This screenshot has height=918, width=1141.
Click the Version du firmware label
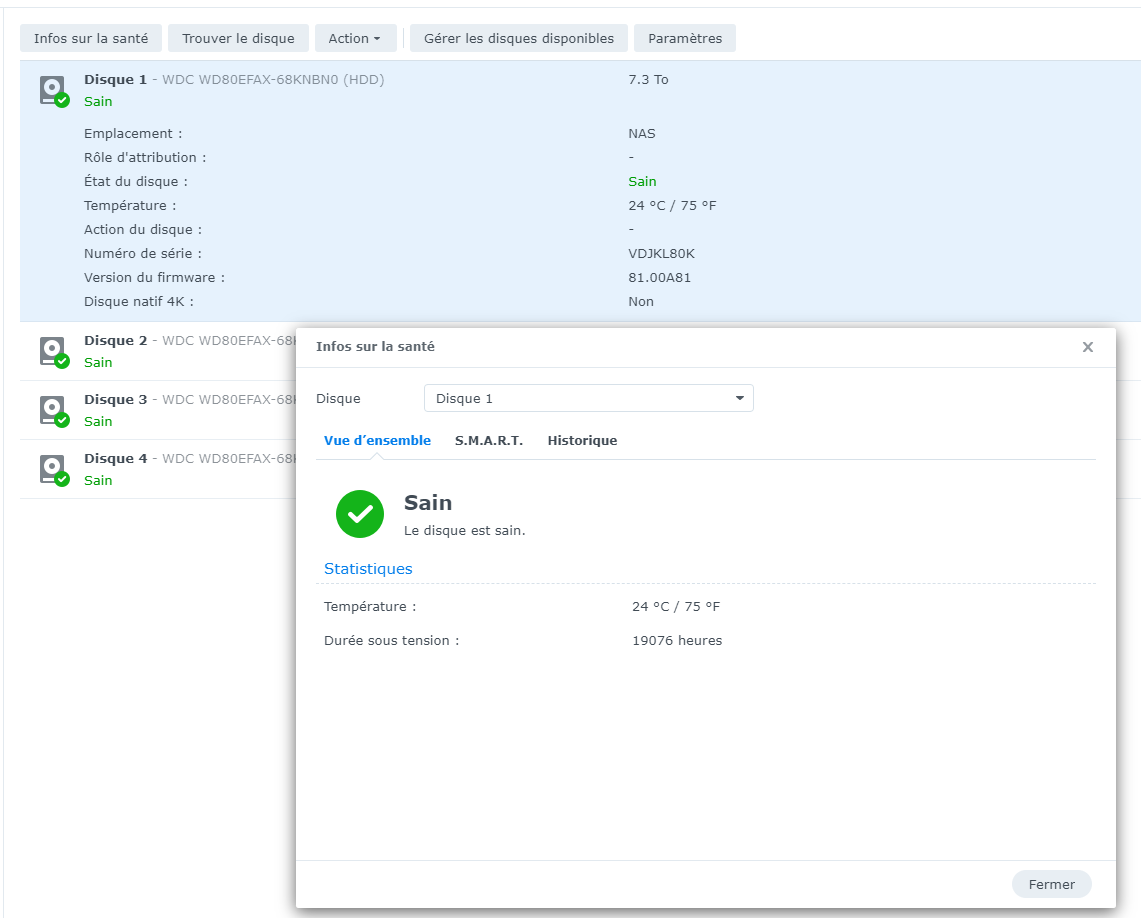click(154, 277)
